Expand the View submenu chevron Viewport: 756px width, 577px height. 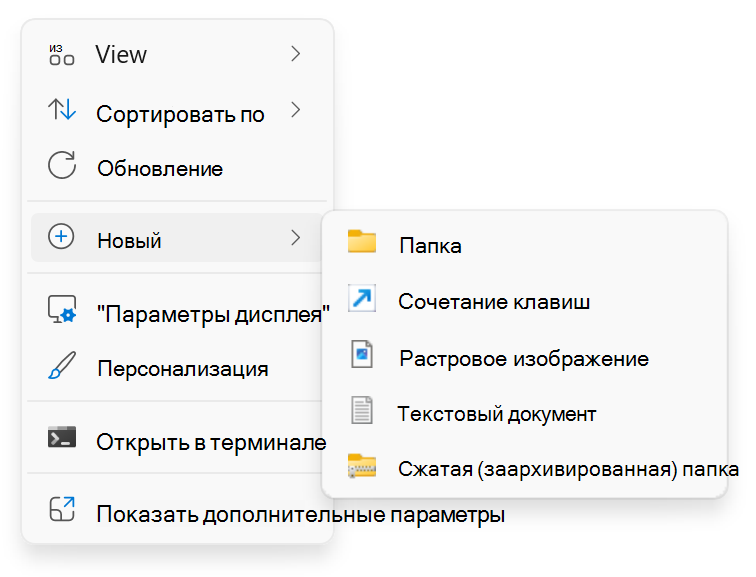pyautogui.click(x=296, y=54)
